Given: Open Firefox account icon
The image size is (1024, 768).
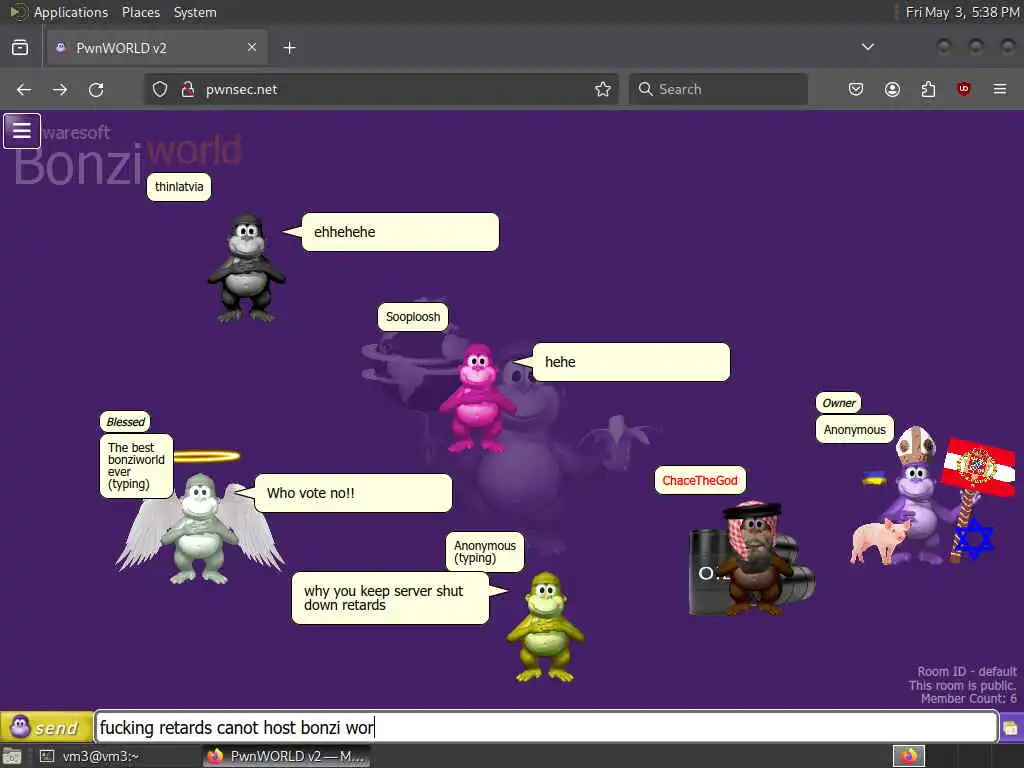Looking at the screenshot, I should (892, 89).
